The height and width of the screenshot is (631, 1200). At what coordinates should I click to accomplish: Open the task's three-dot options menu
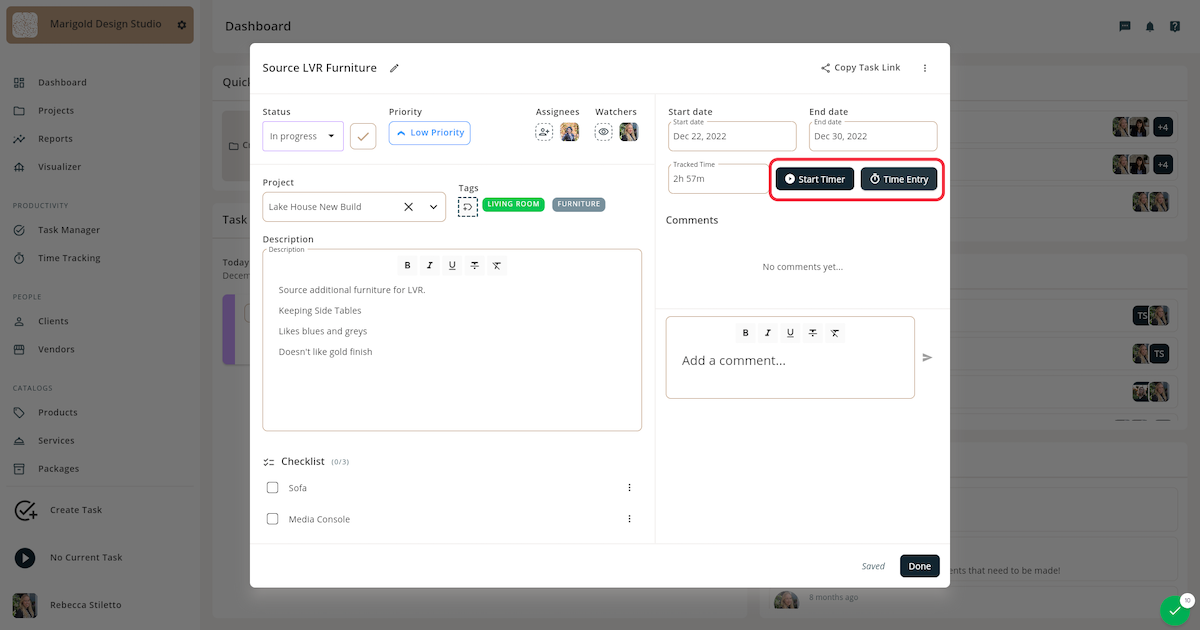coord(925,68)
